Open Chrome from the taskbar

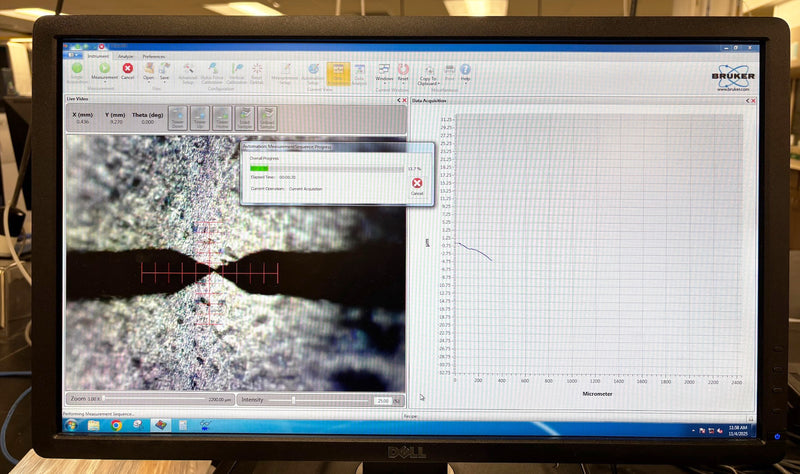(x=116, y=425)
